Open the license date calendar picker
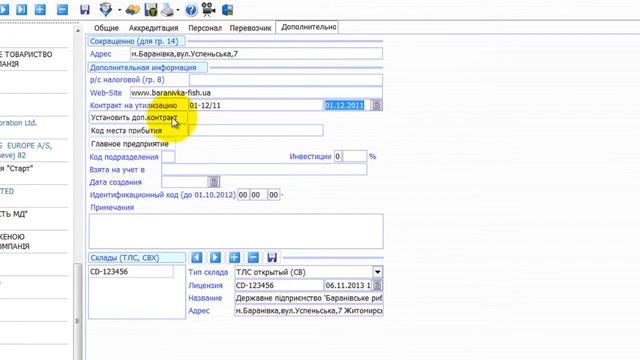The image size is (640, 360). click(377, 285)
